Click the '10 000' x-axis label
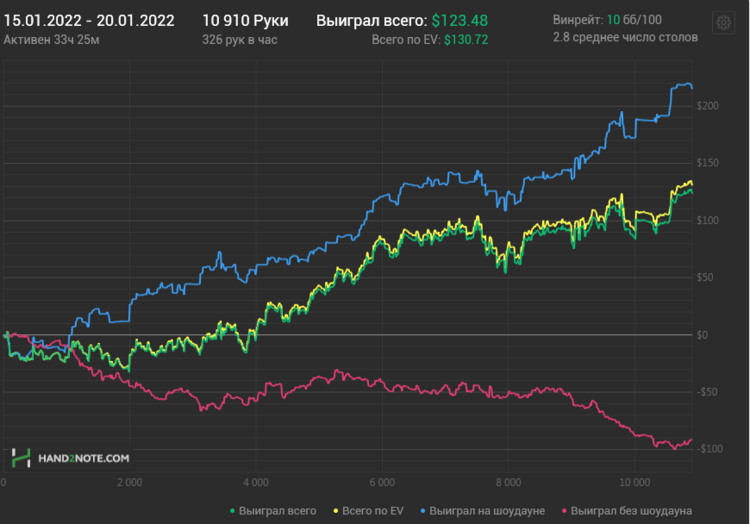750x524 pixels. [635, 482]
